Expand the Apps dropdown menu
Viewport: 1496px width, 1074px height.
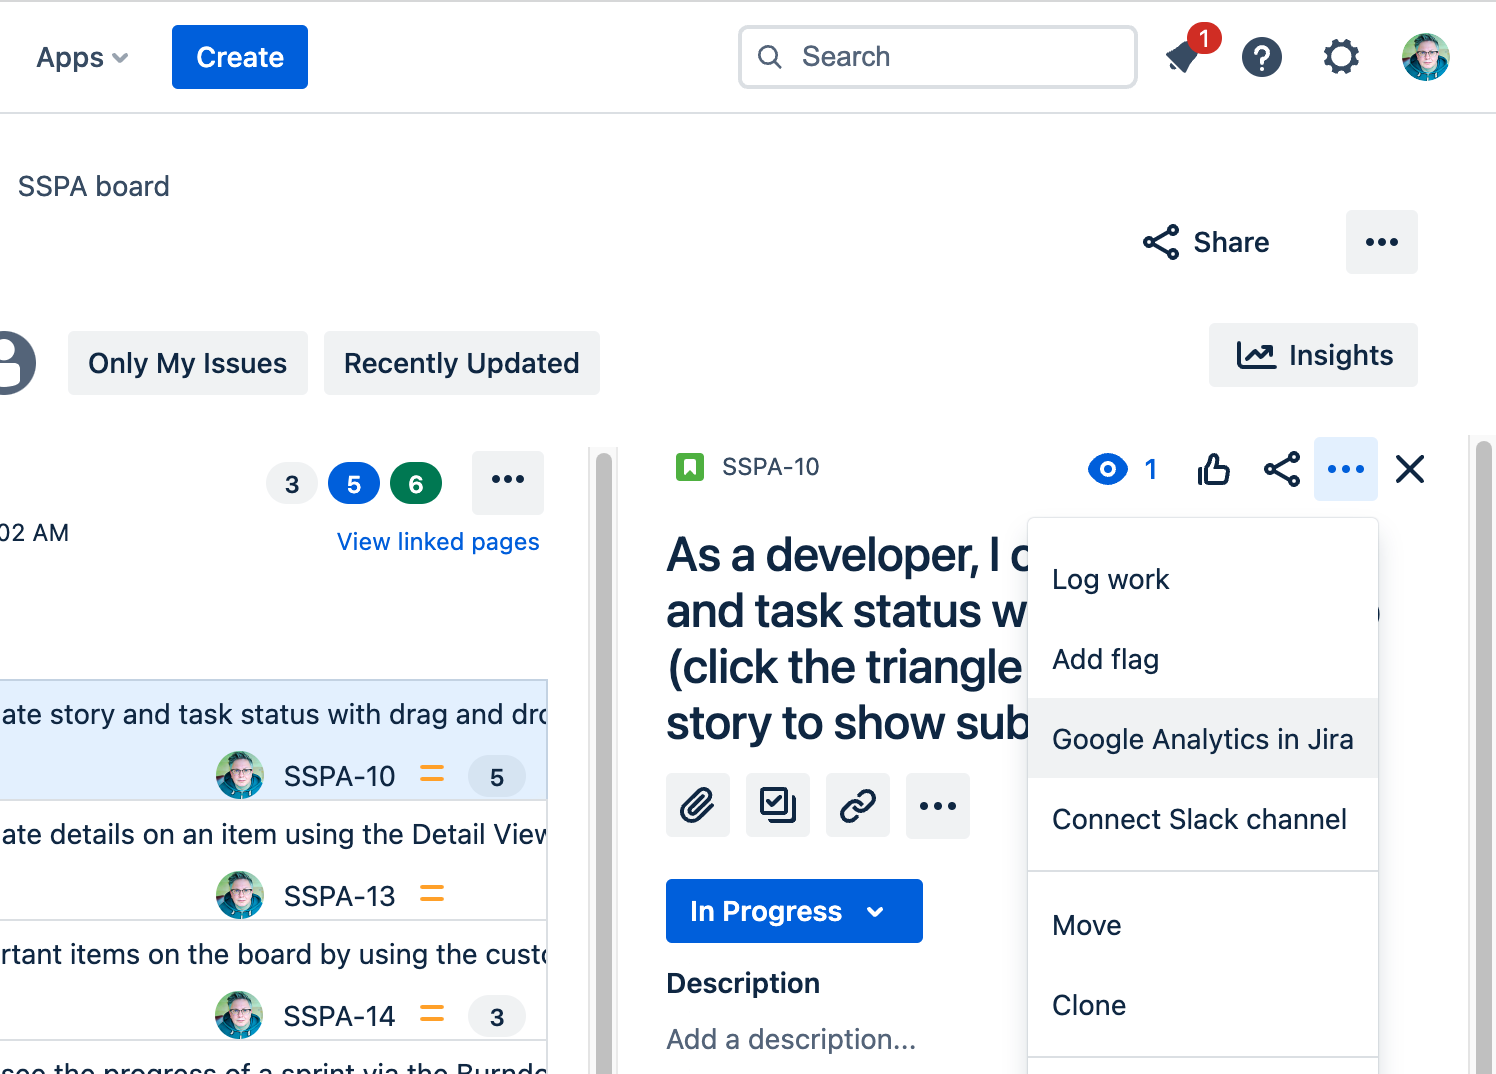82,58
